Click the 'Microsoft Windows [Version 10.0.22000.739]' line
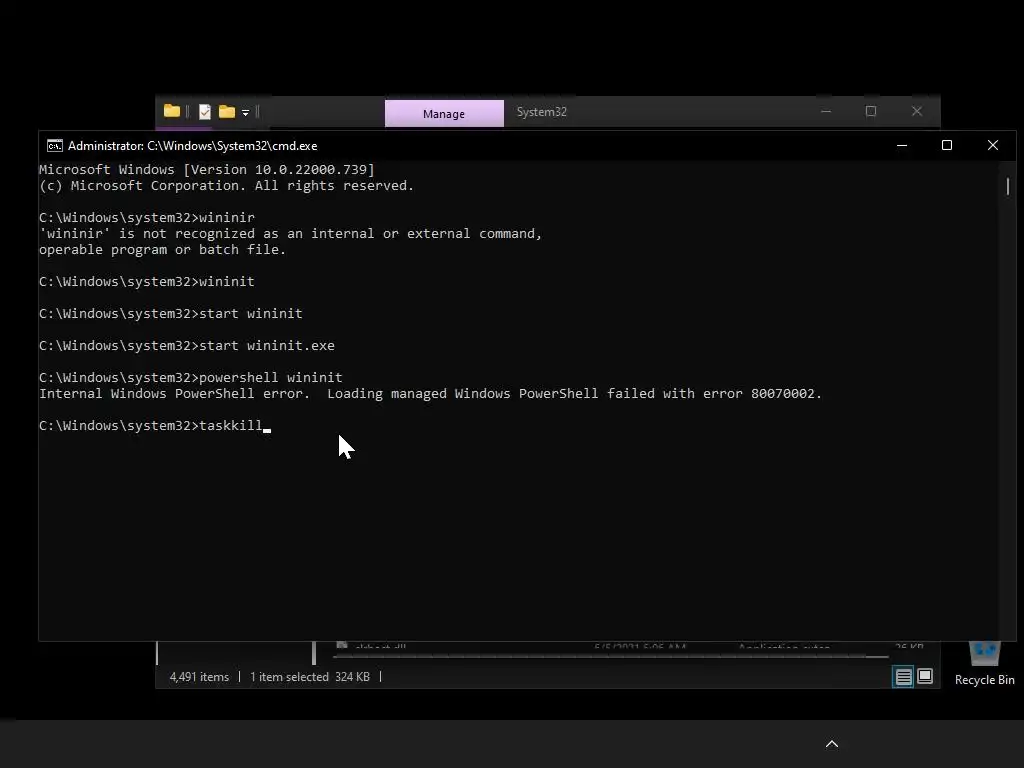 pyautogui.click(x=207, y=170)
